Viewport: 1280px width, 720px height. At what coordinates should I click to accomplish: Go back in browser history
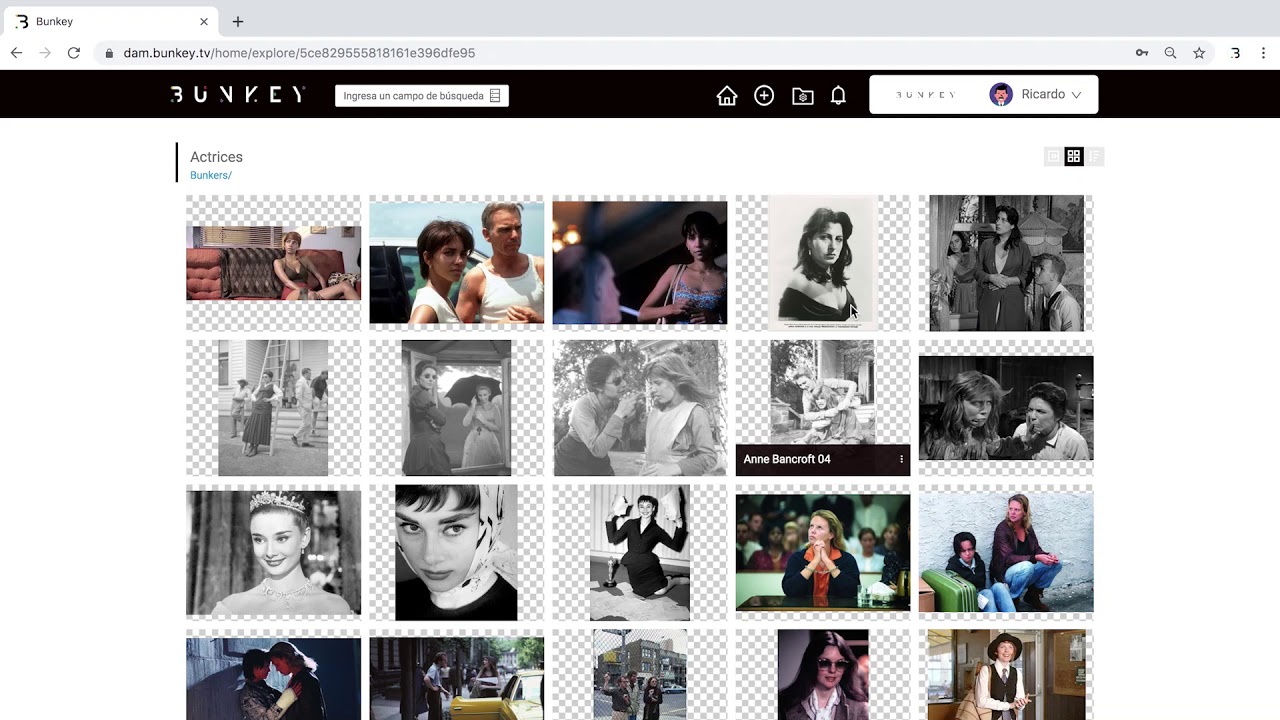pos(17,53)
